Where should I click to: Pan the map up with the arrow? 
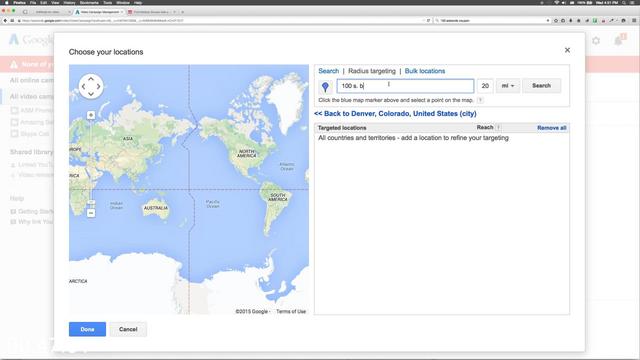click(91, 79)
